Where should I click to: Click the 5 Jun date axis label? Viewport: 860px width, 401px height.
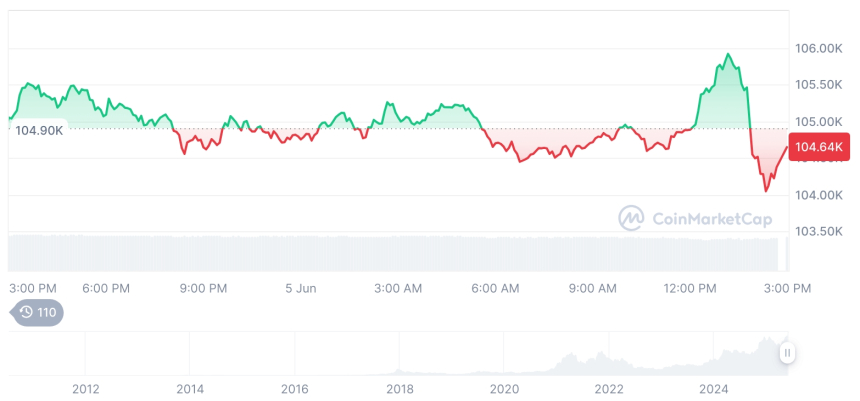click(x=300, y=288)
